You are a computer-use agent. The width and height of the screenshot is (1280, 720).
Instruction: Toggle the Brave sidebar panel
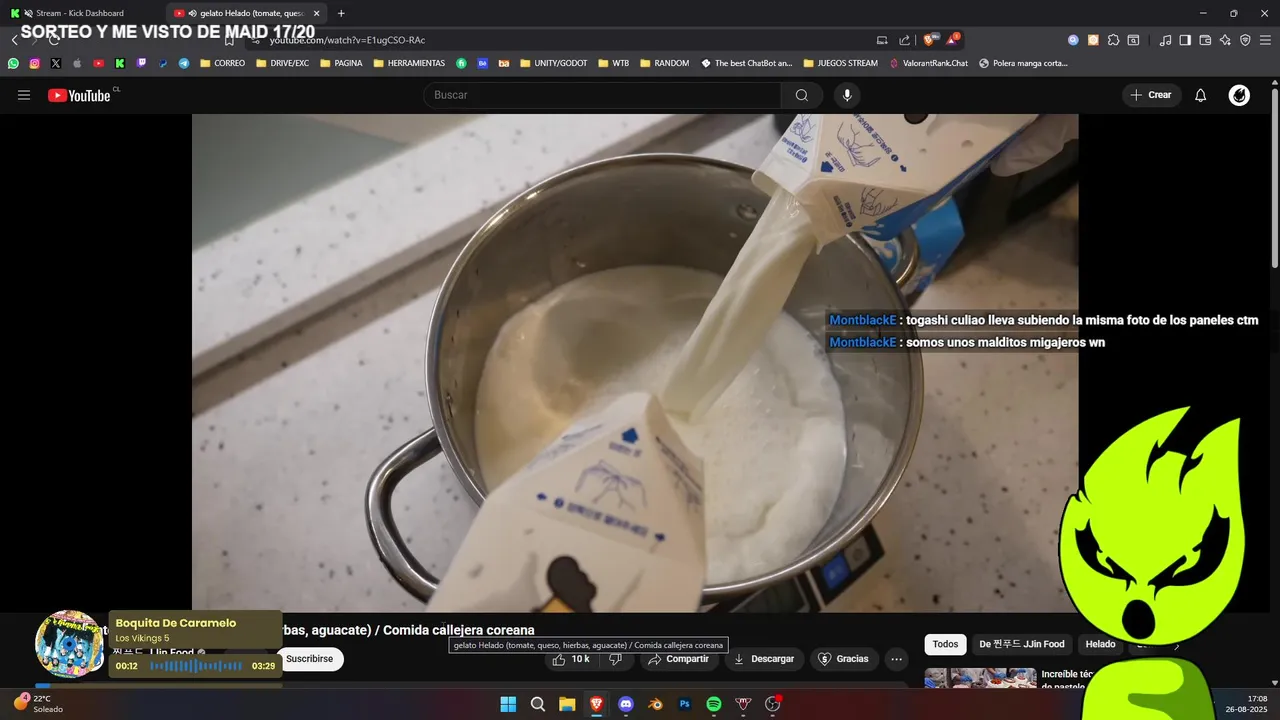[x=1185, y=40]
